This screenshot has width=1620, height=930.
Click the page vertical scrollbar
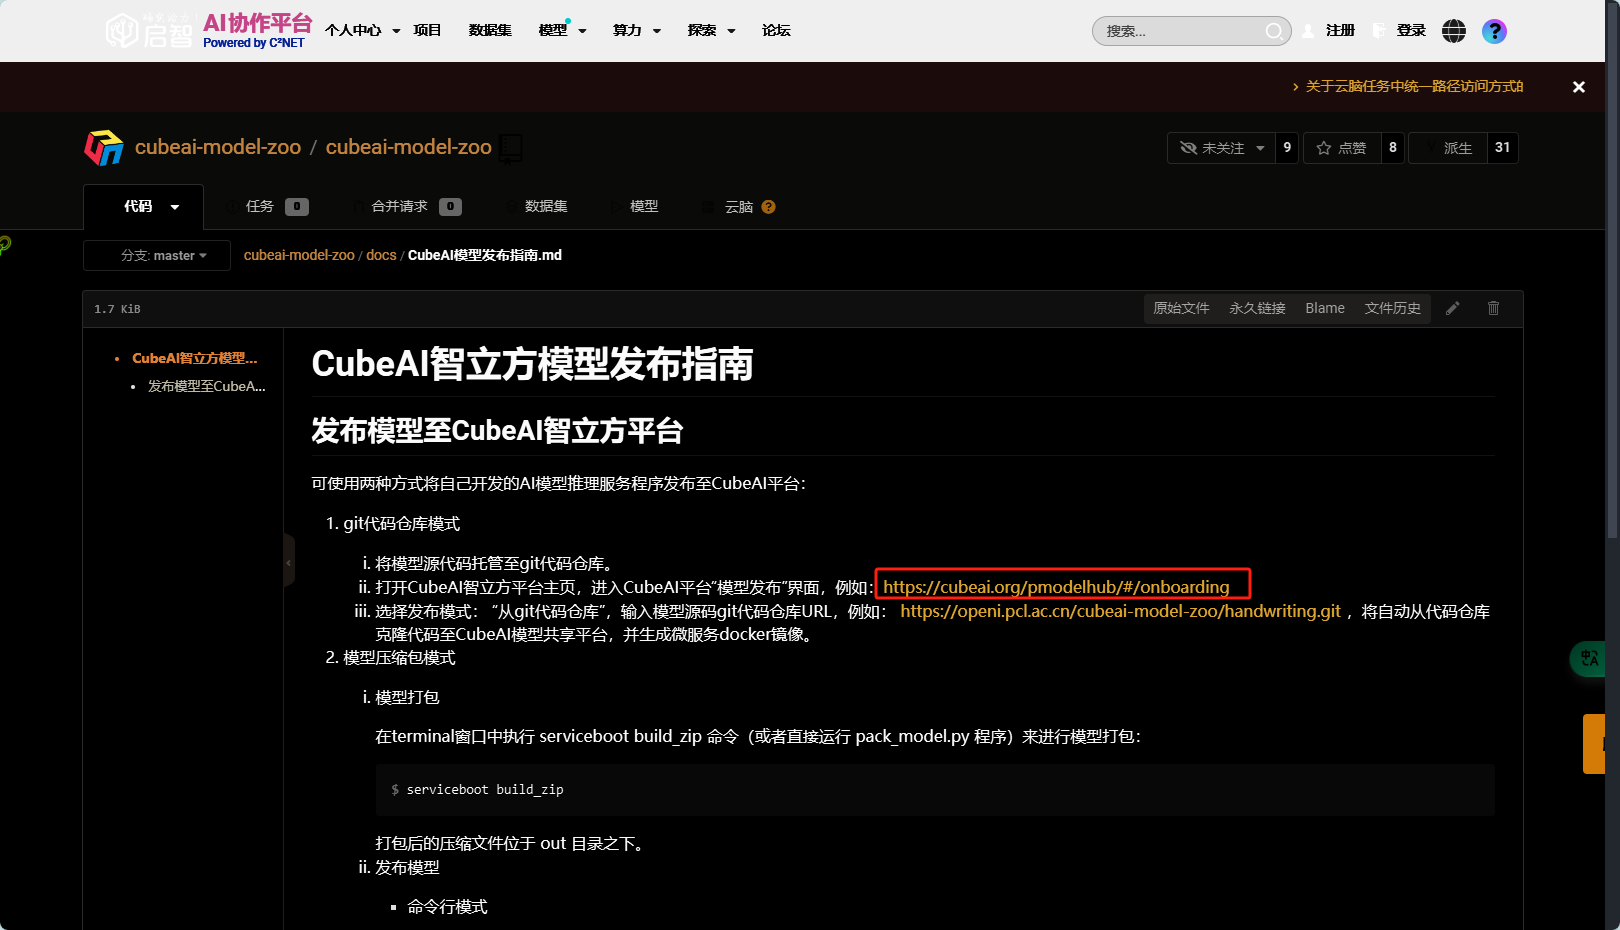tap(1612, 270)
